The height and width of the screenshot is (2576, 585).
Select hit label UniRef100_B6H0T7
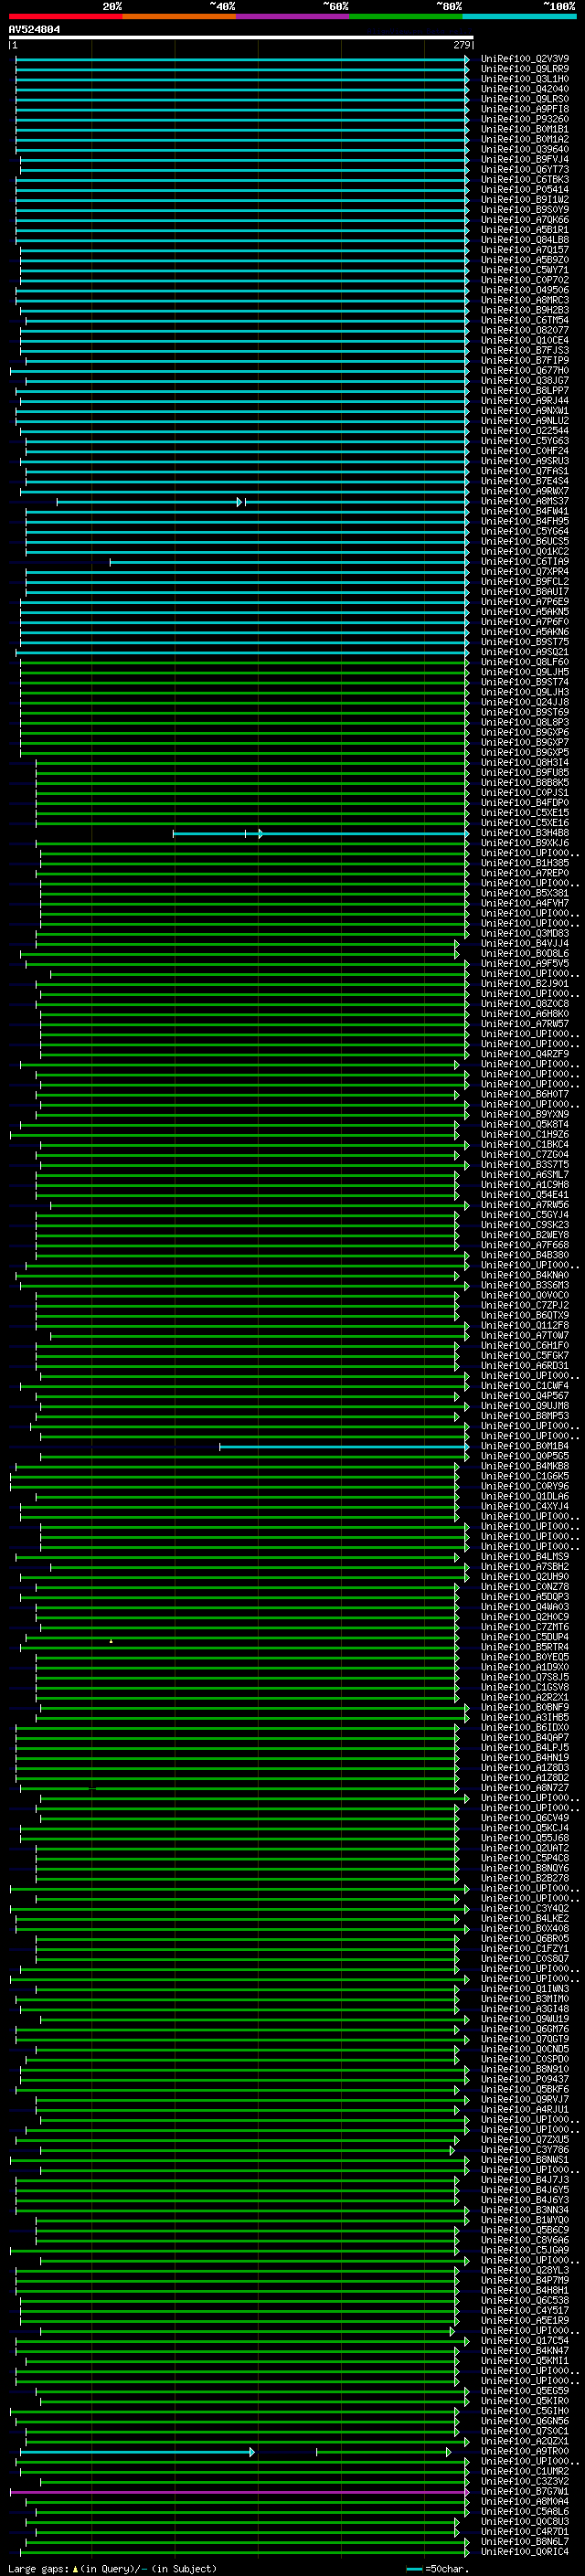525,1095
